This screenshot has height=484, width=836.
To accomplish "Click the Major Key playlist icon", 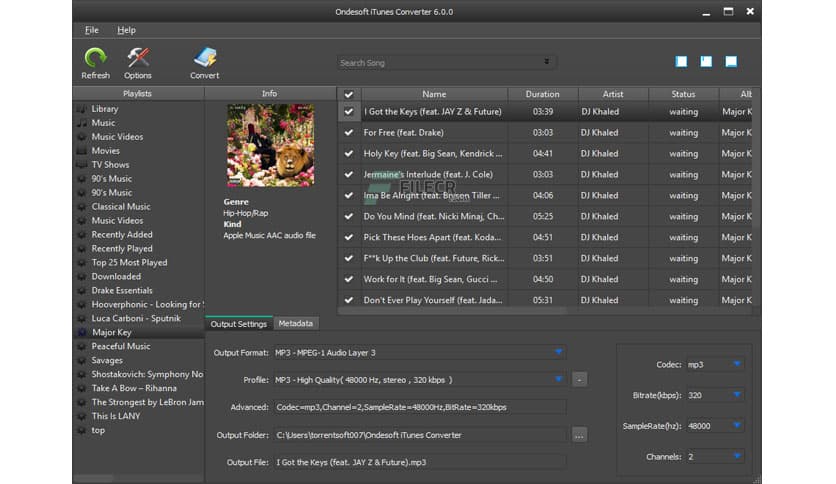I will coord(82,332).
